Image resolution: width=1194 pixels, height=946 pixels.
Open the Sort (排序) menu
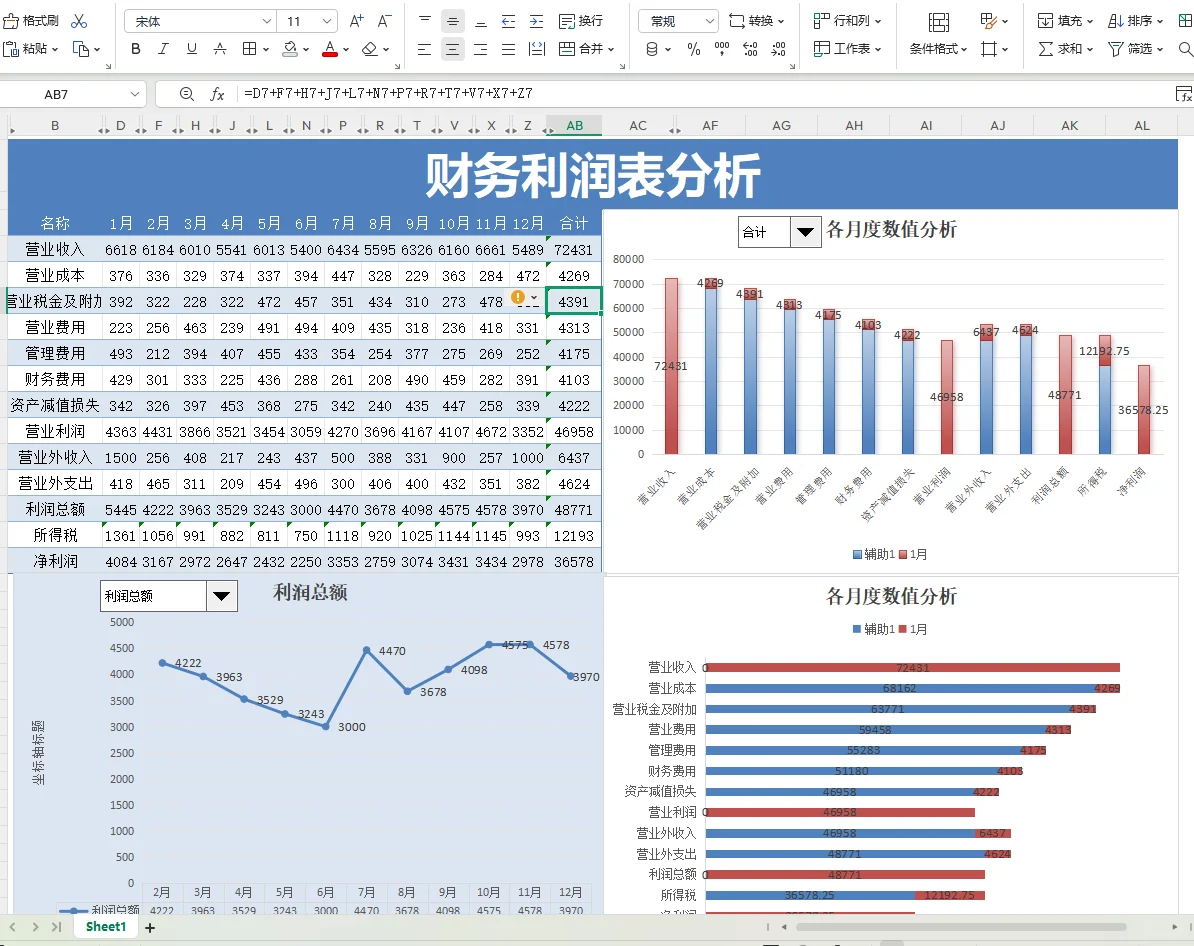[x=1135, y=21]
